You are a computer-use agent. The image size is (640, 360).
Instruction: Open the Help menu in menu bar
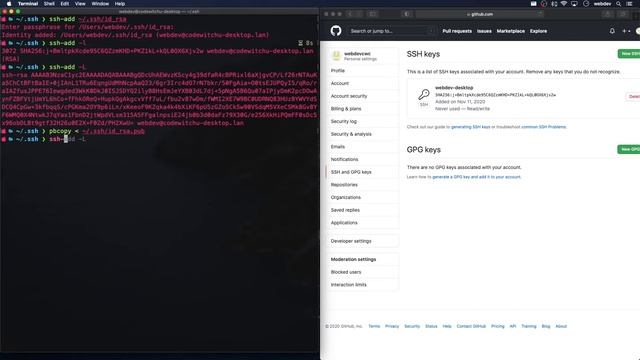[120, 4]
